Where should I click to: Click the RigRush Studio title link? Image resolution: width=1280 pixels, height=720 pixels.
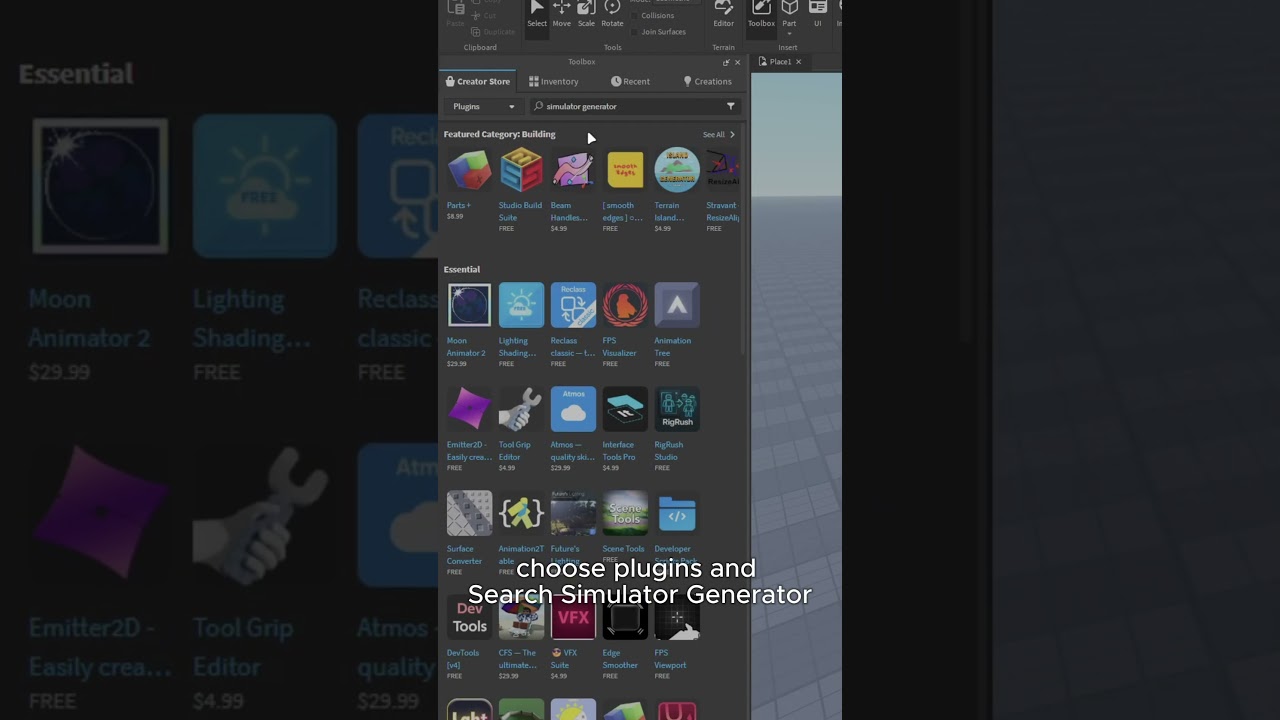[669, 451]
